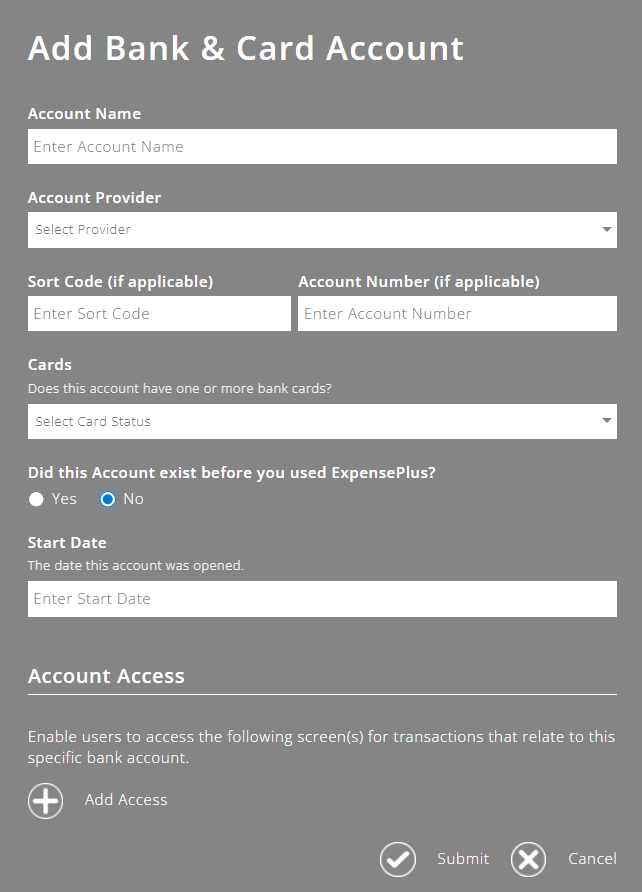This screenshot has width=642, height=892.
Task: Click the Submit checkmark icon
Action: click(397, 859)
